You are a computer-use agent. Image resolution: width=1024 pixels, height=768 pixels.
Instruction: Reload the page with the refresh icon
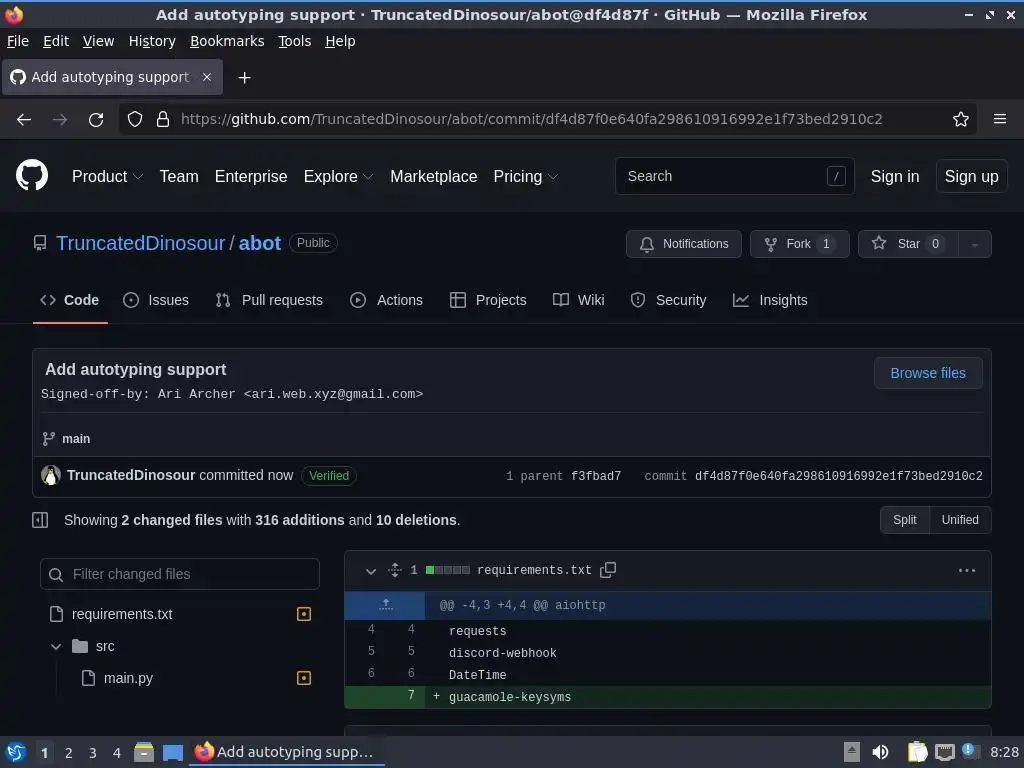96,120
